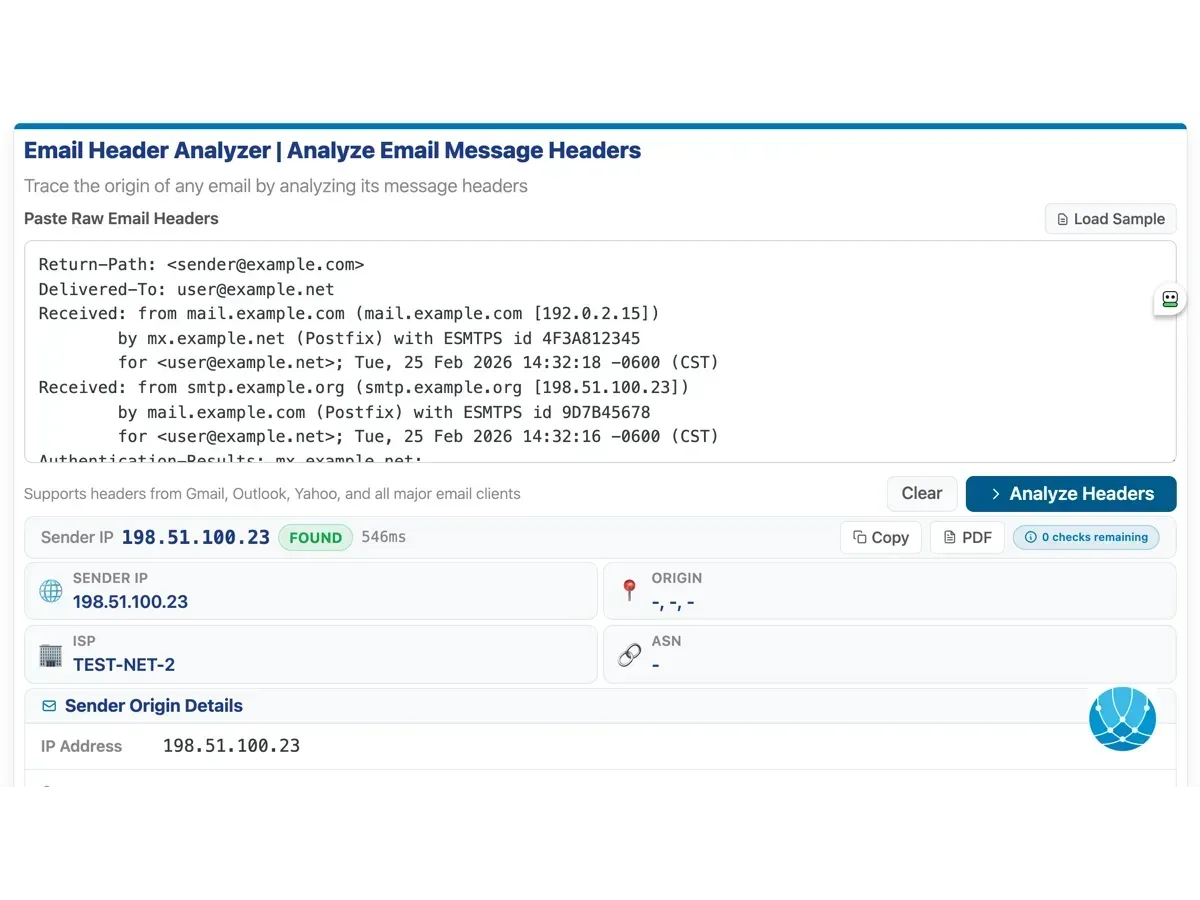Copy the sender IP result

point(880,537)
